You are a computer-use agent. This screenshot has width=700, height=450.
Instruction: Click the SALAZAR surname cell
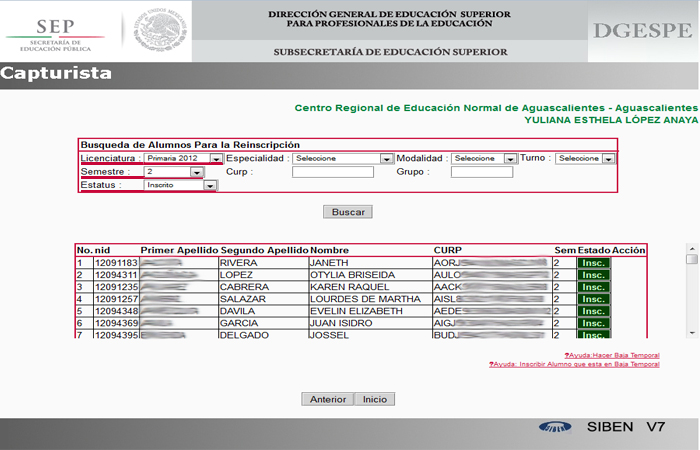pyautogui.click(x=263, y=299)
